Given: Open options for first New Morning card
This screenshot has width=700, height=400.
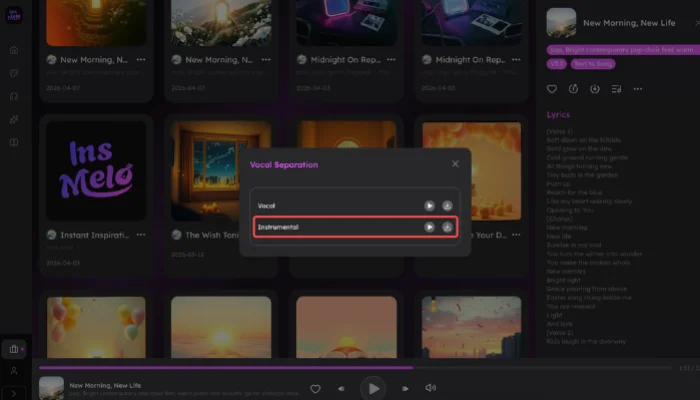Looking at the screenshot, I should click(141, 60).
